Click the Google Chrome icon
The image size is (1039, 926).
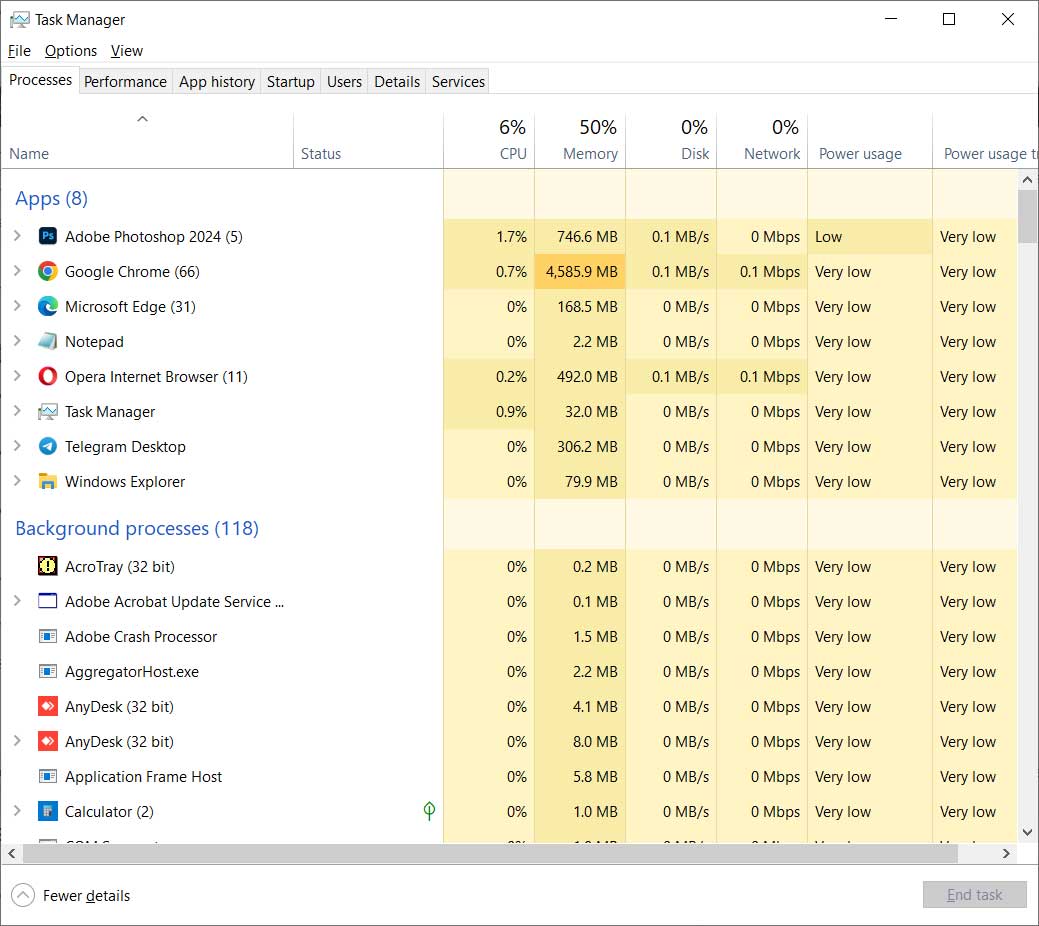click(x=47, y=271)
